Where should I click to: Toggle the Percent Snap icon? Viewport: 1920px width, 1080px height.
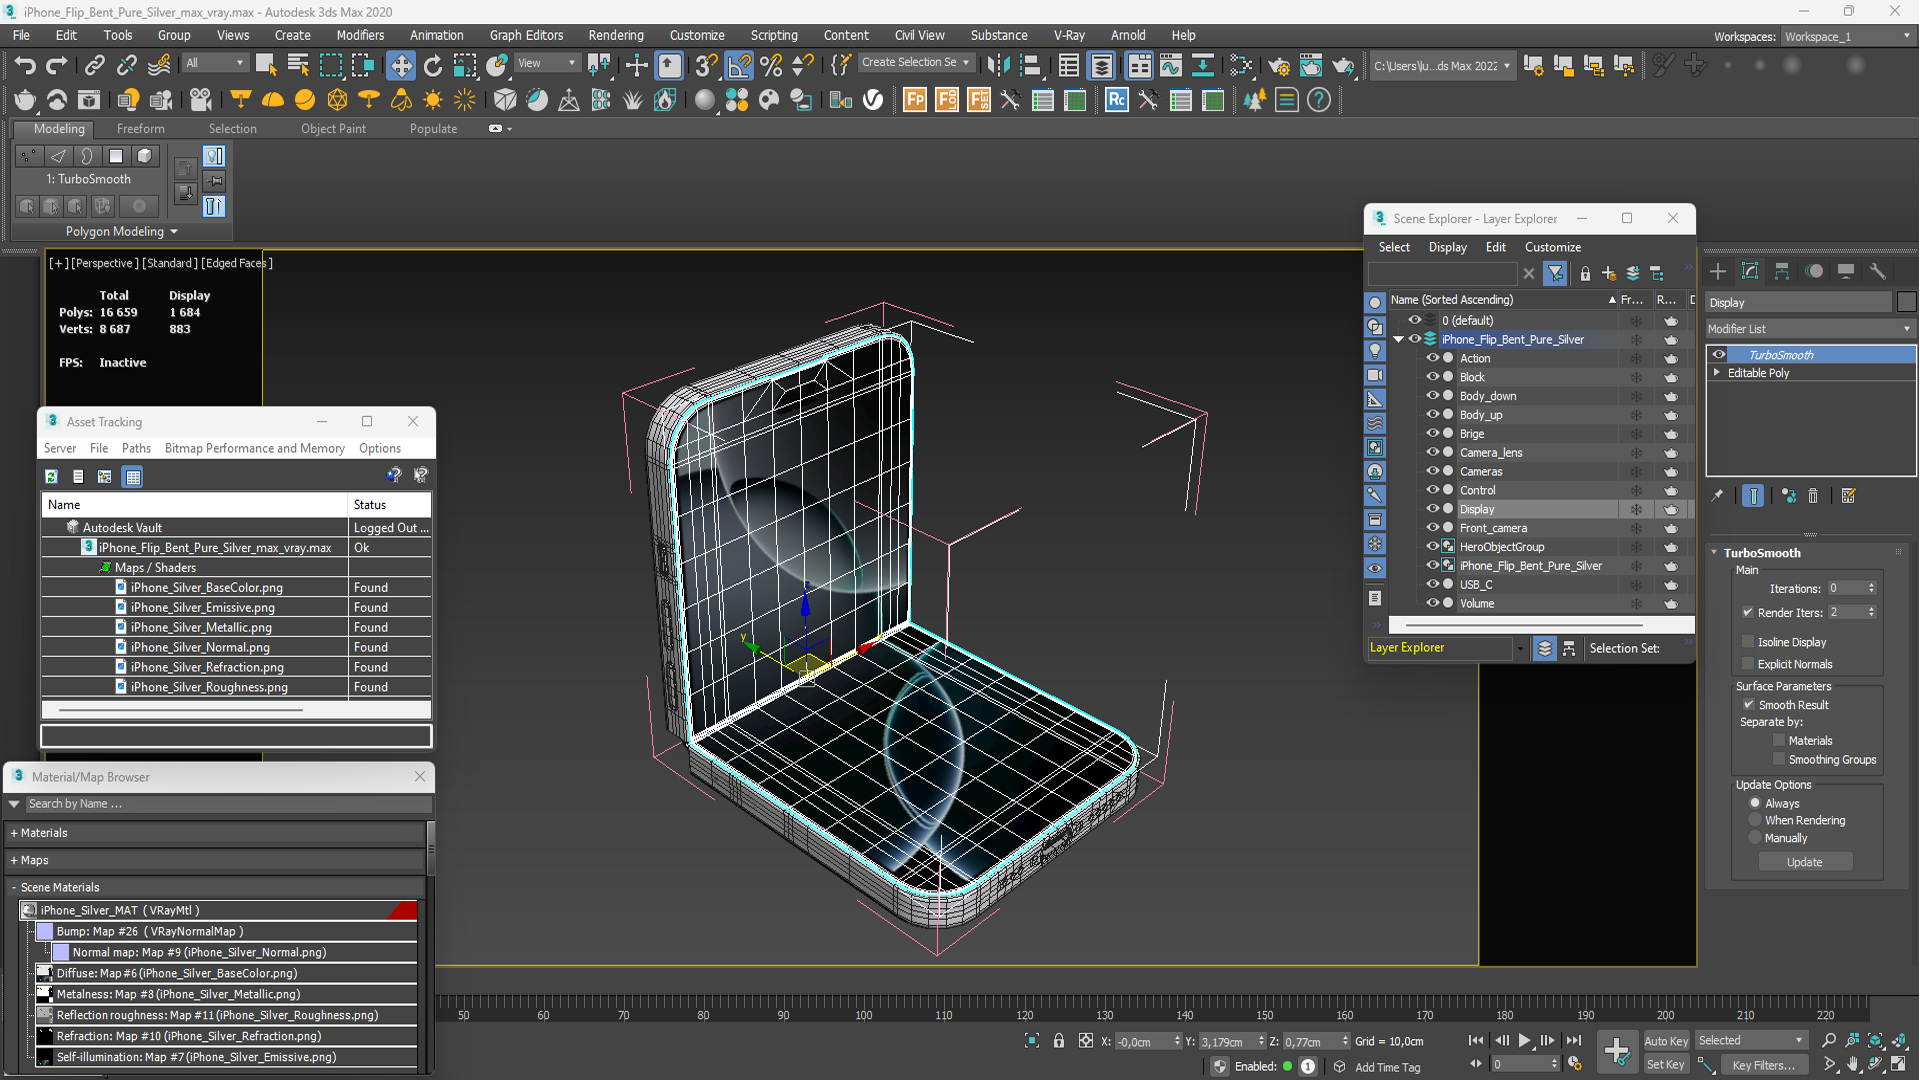tap(771, 66)
